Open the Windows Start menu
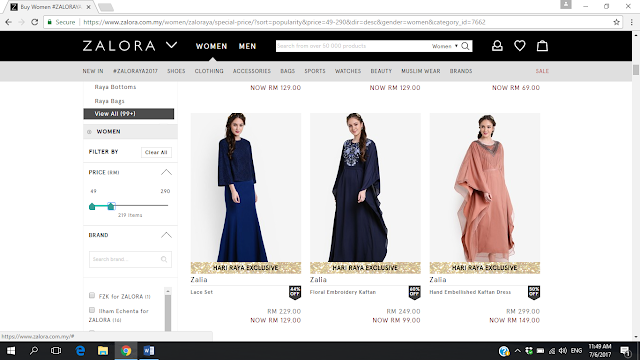 tap(11, 351)
